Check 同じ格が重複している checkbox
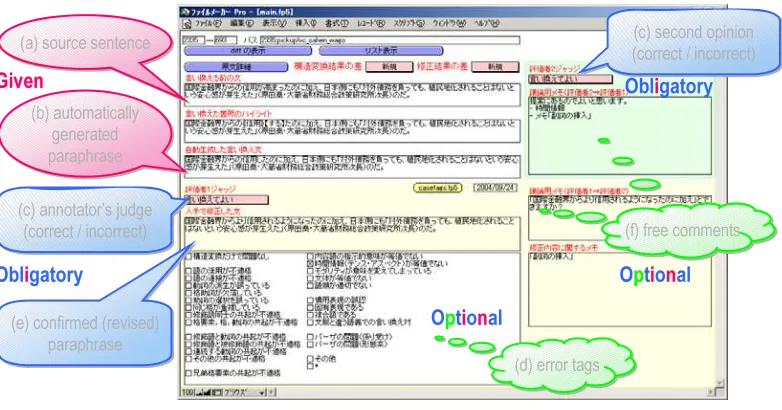This screenshot has width=782, height=410. coord(189,307)
